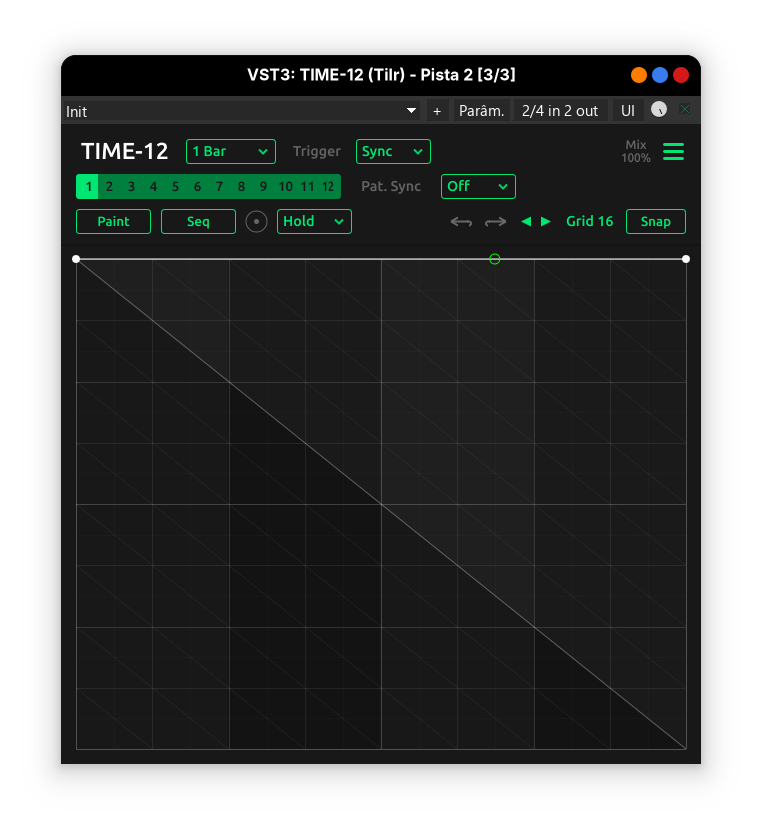762x831 pixels.
Task: Open the 1 Bar length dropdown
Action: (231, 152)
